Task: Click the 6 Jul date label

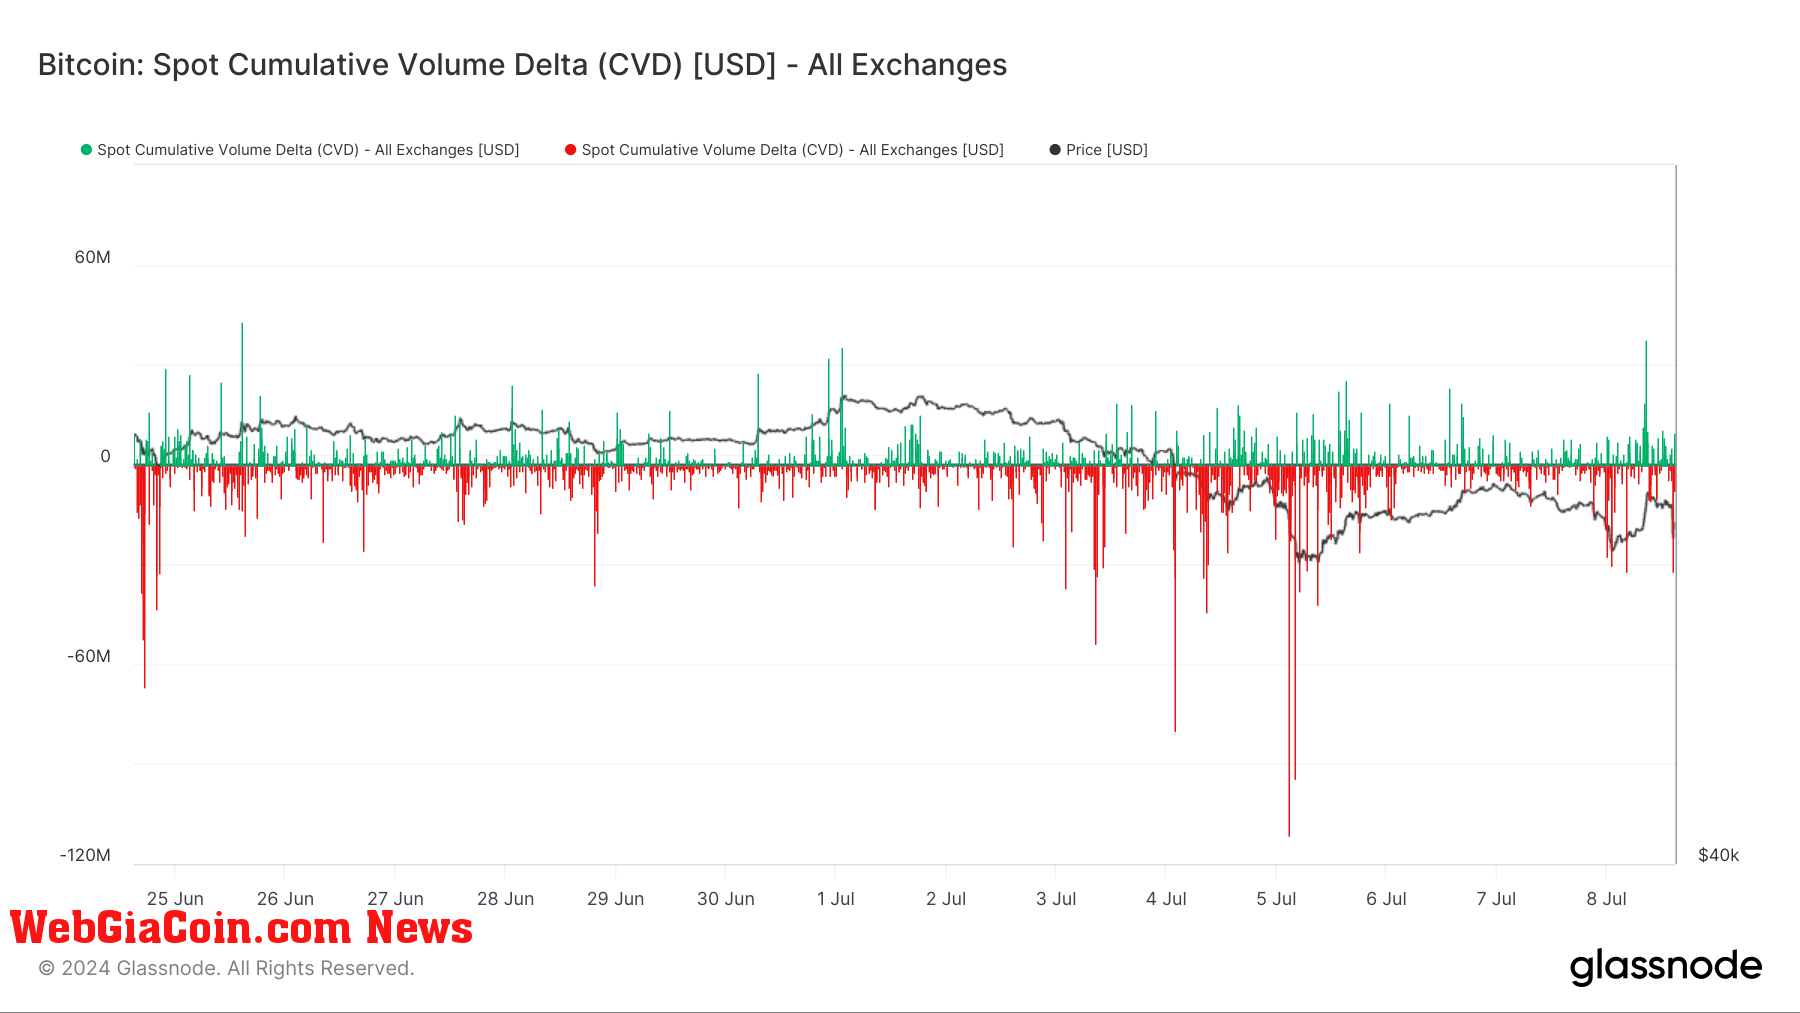Action: [x=1385, y=899]
